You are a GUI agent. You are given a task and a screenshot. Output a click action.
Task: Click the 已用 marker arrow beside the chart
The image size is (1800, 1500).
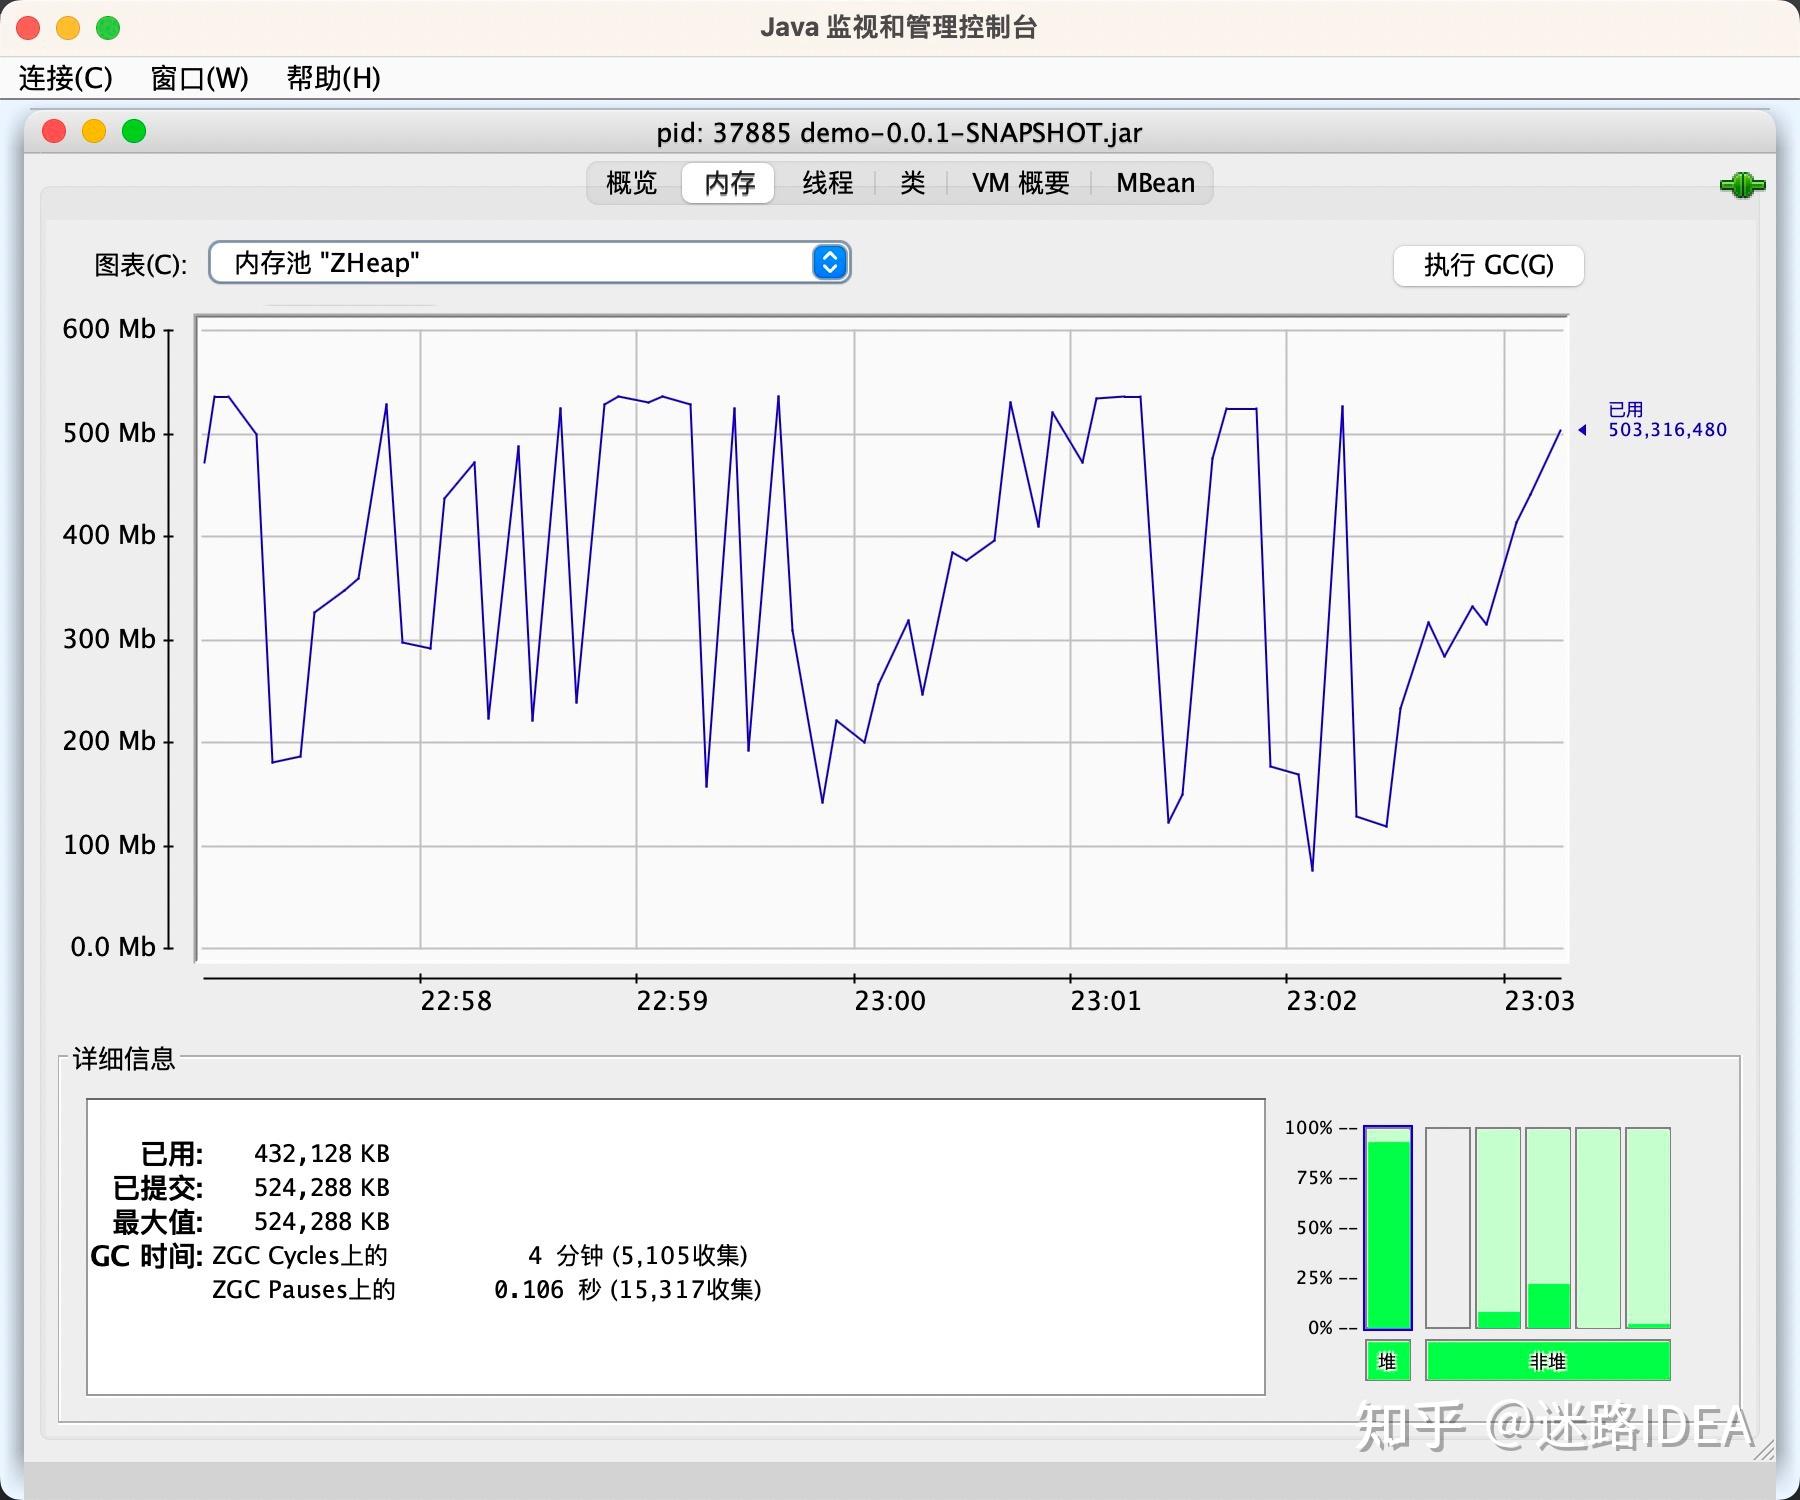pyautogui.click(x=1584, y=429)
